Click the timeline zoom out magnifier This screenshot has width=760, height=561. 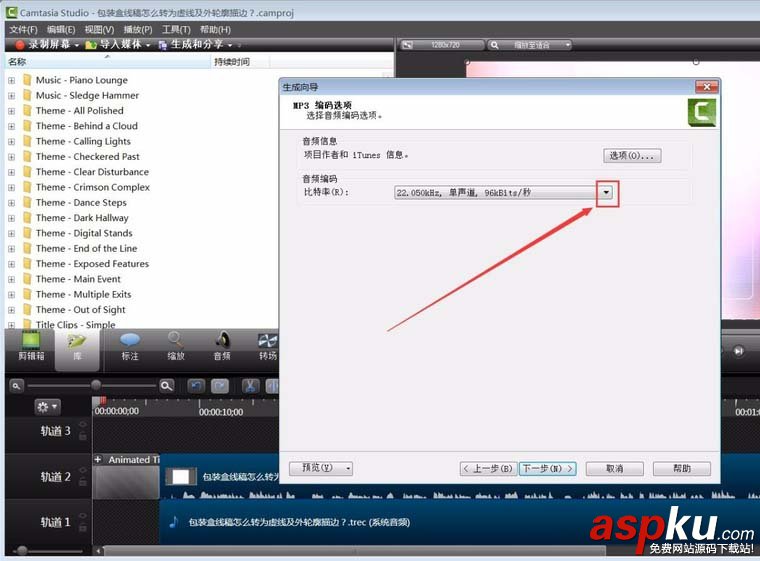(16, 386)
